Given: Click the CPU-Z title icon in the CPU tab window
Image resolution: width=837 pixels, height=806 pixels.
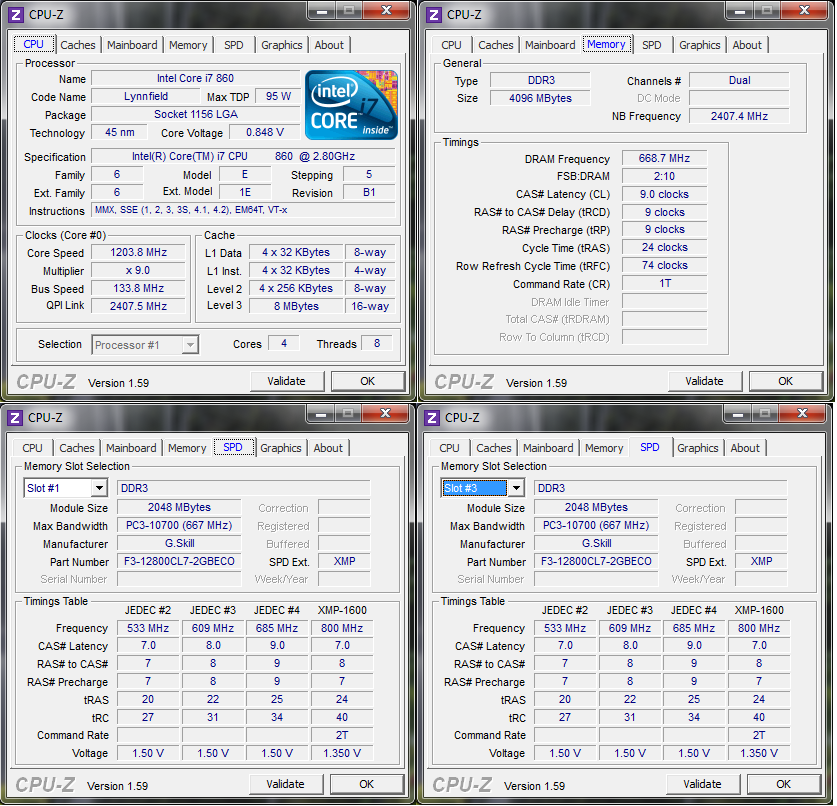Looking at the screenshot, I should tap(16, 14).
